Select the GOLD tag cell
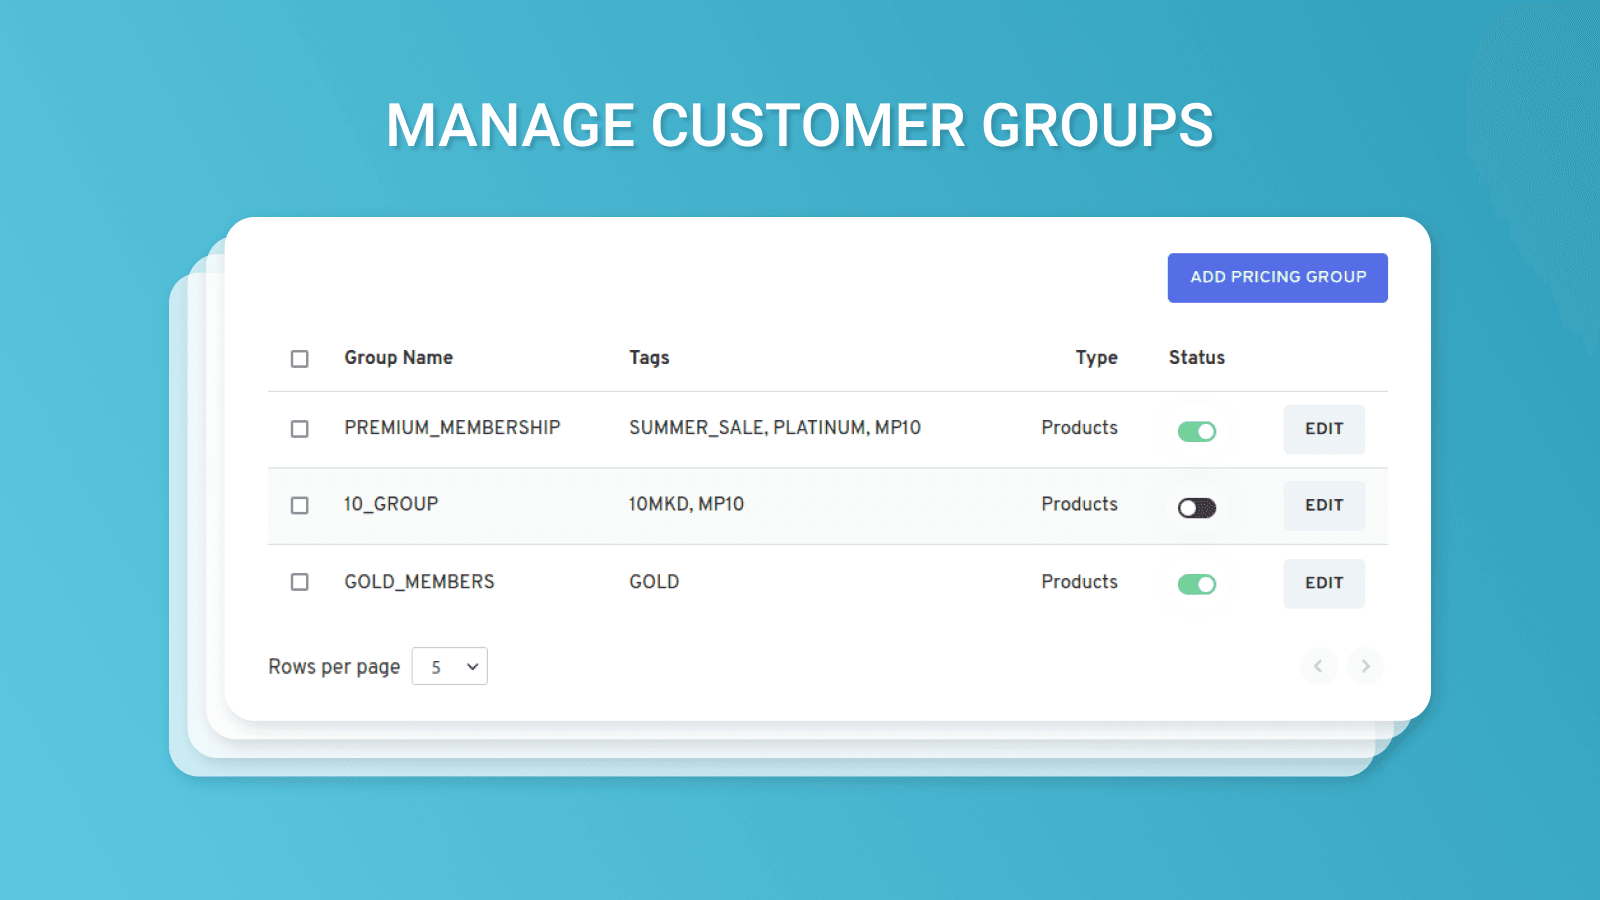The width and height of the screenshot is (1600, 900). tap(654, 581)
